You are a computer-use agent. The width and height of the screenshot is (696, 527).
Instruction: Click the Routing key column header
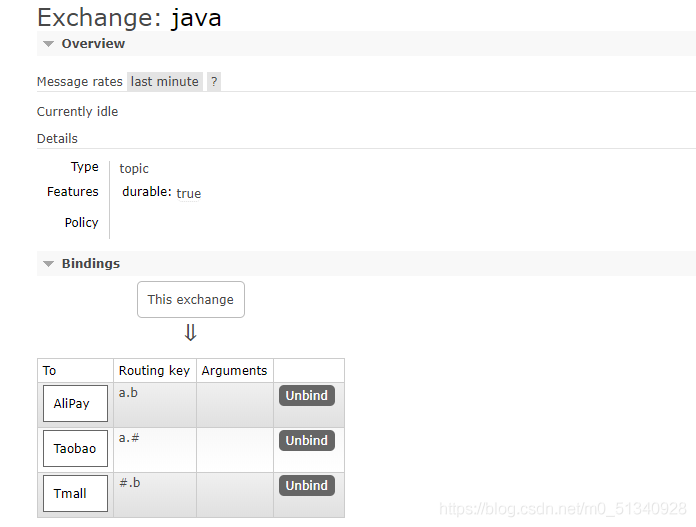click(154, 371)
